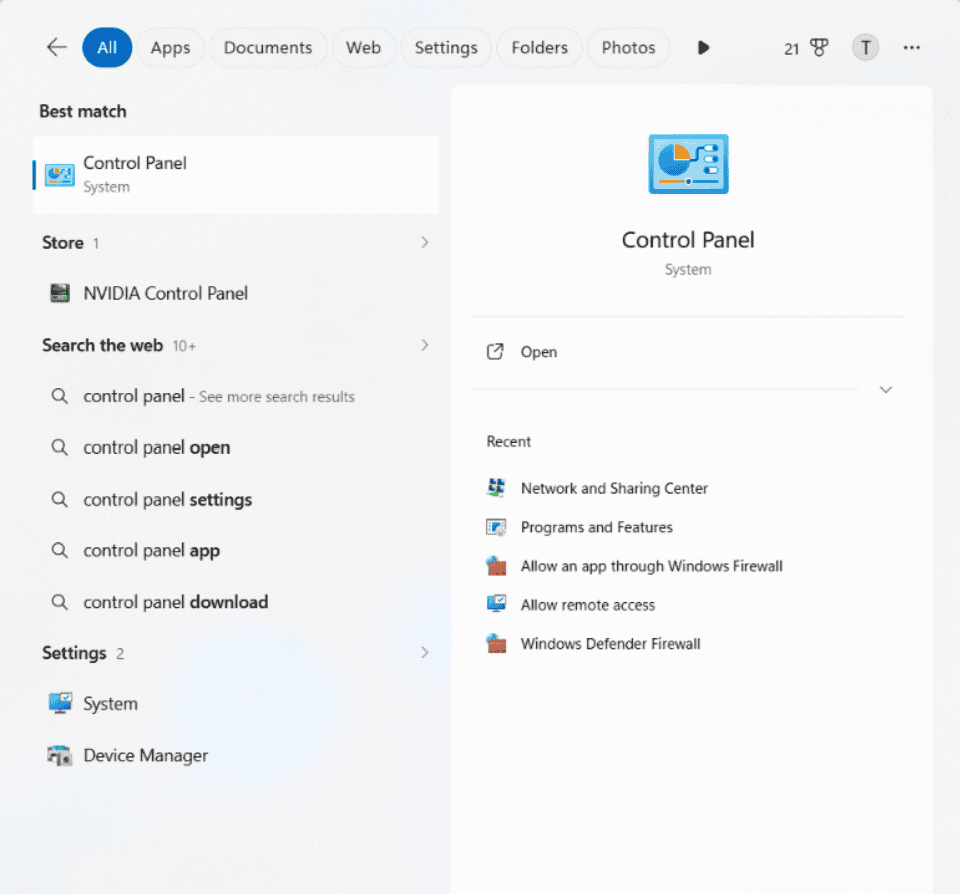Select the Folders filter tab
Screen dimensions: 960x894
[539, 47]
